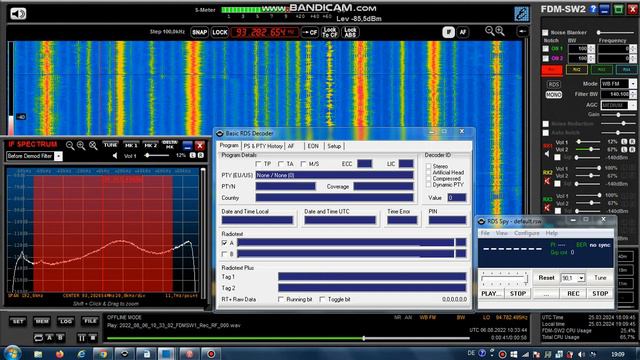The height and width of the screenshot is (360, 640).
Task: Click the LOCK button next to frequency
Action: [220, 32]
